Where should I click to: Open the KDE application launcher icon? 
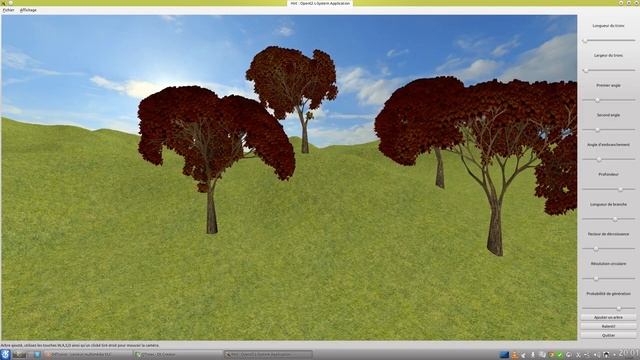(5, 354)
